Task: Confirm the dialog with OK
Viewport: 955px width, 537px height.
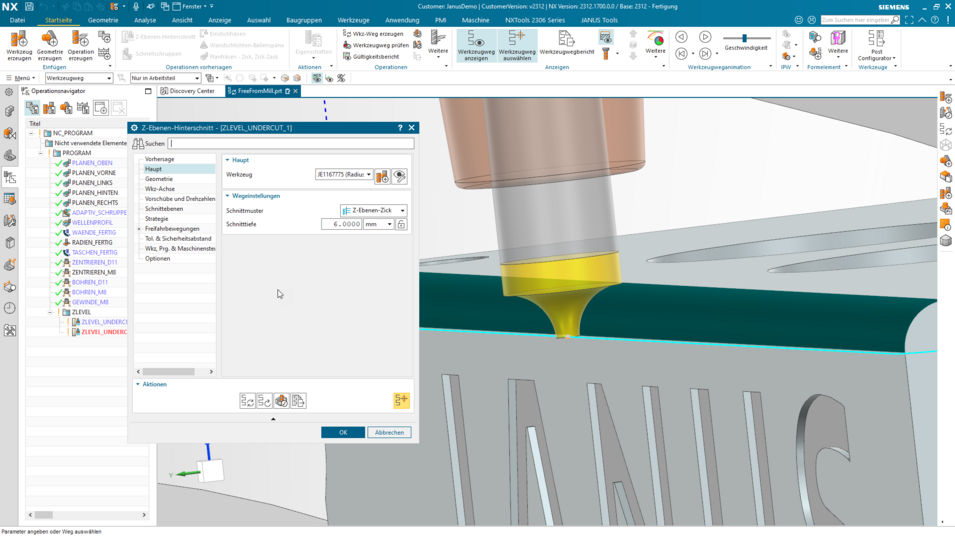Action: (x=343, y=432)
